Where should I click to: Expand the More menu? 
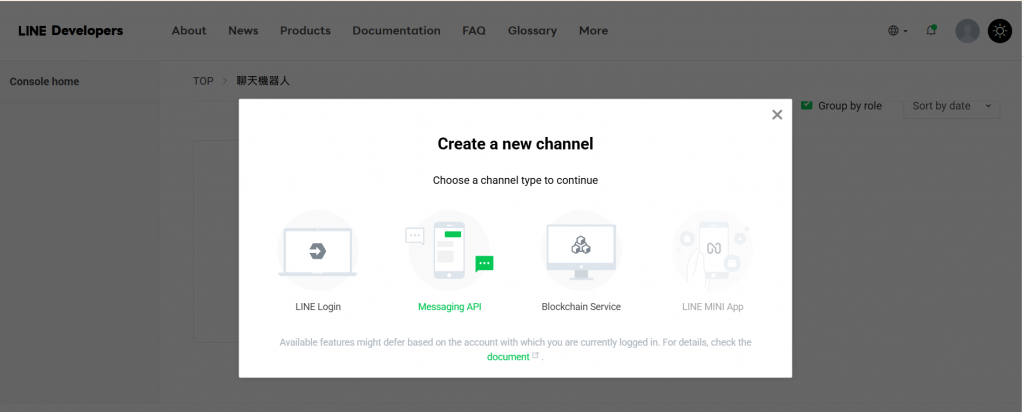(593, 31)
